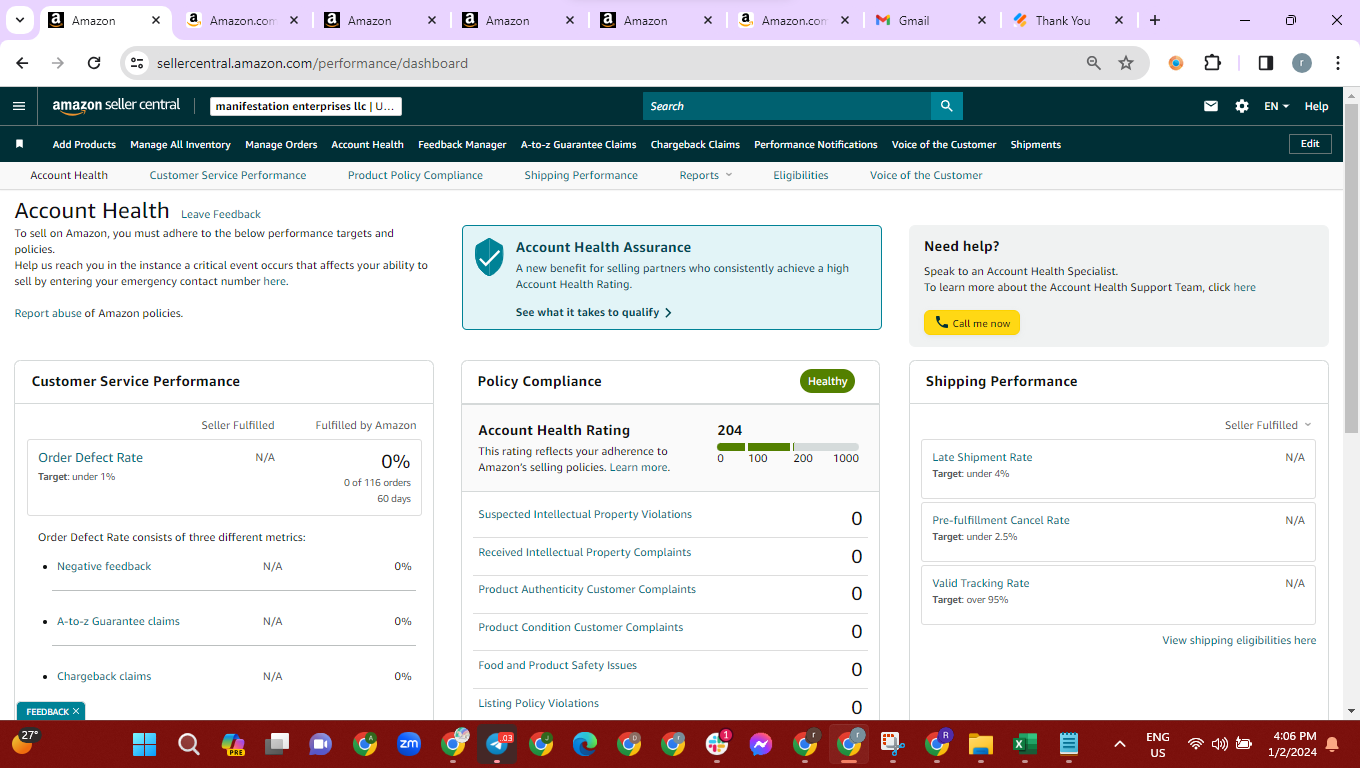Expand the Reports dropdown menu
The height and width of the screenshot is (768, 1360).
706,175
